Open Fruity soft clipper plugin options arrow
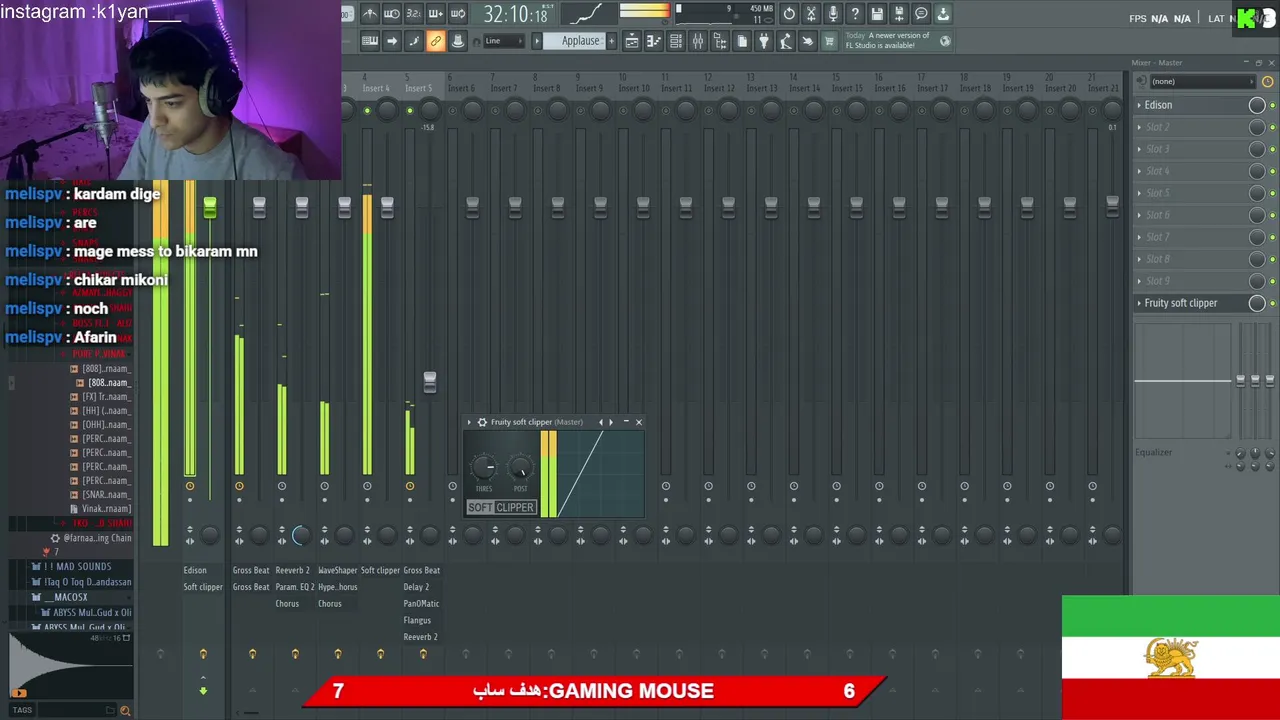Screen dimensions: 1280x720 [x=469, y=422]
